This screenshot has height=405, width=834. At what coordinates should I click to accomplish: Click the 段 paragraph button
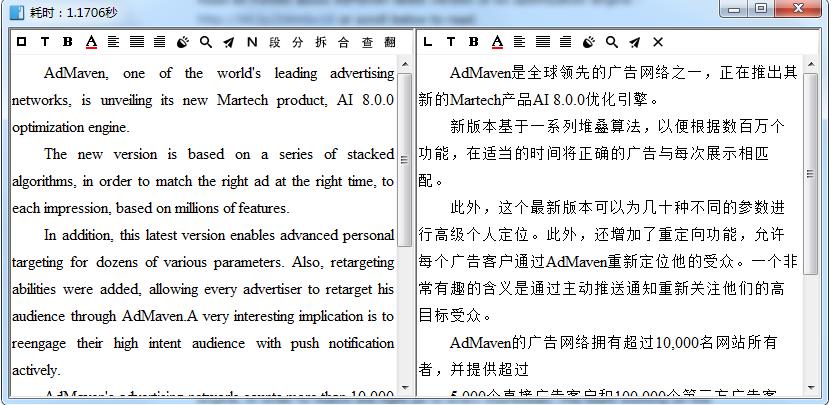(275, 42)
